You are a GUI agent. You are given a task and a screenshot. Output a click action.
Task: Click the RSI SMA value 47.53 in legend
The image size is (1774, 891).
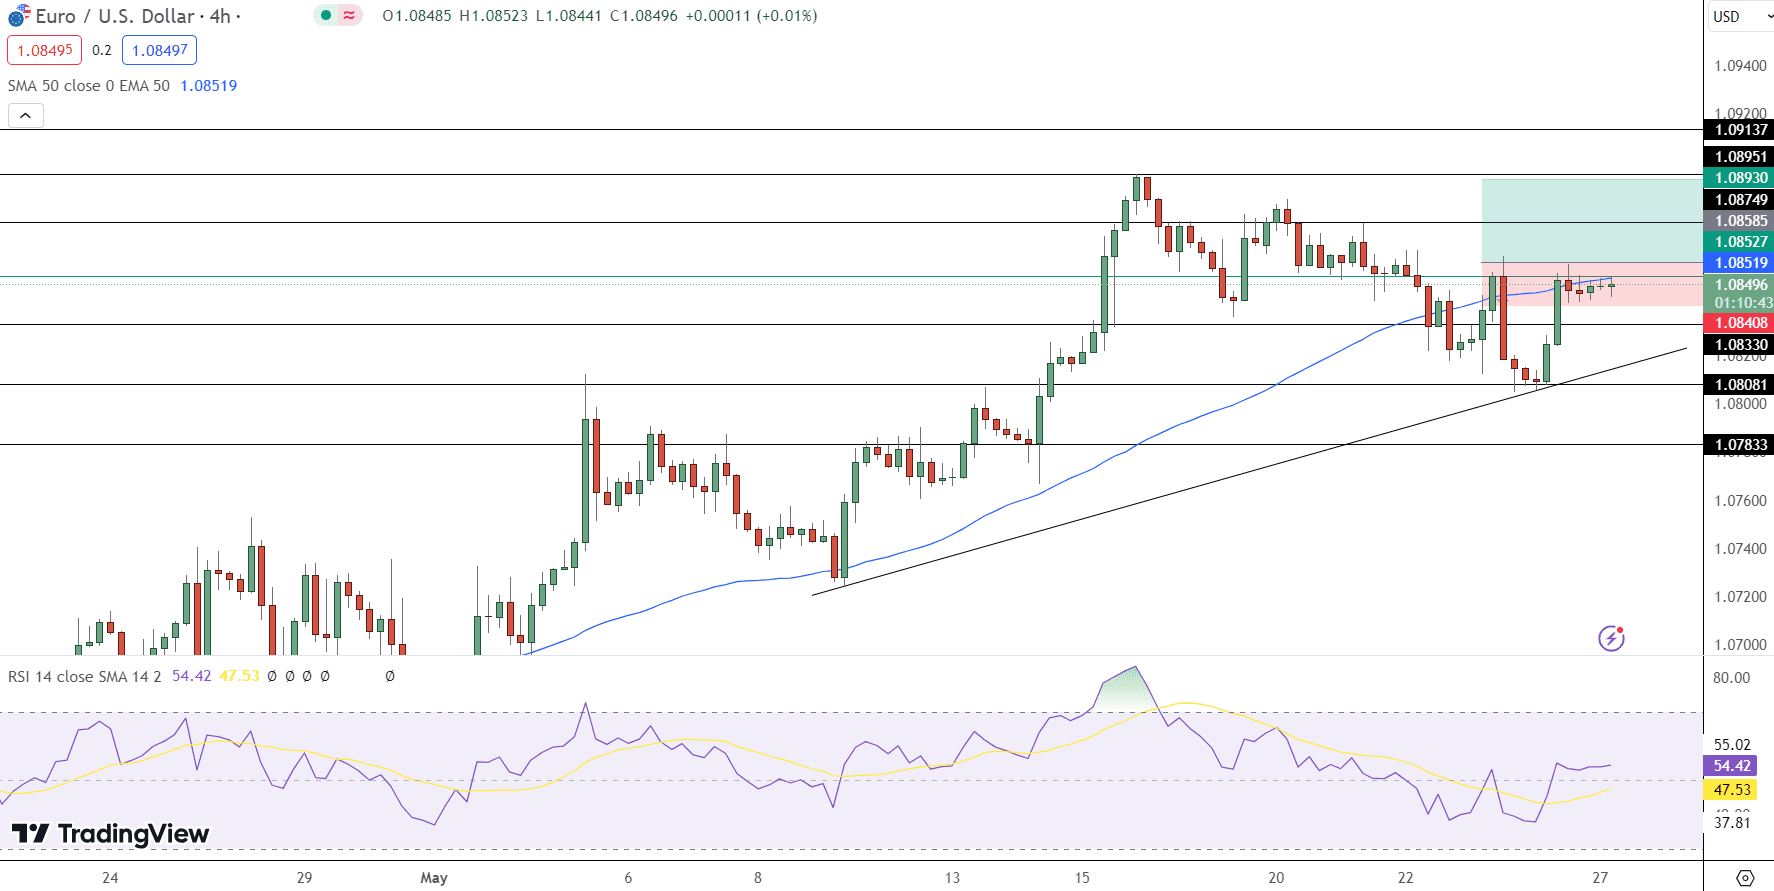[240, 677]
